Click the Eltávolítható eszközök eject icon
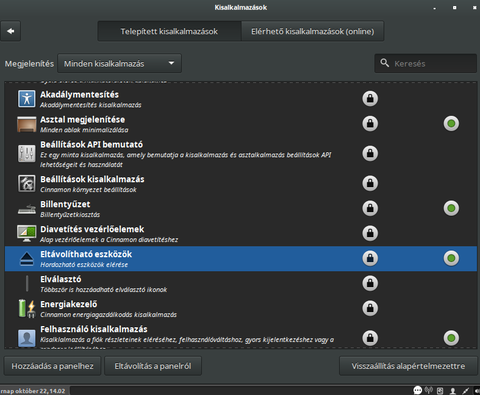Image resolution: width=480 pixels, height=395 pixels. (27, 259)
